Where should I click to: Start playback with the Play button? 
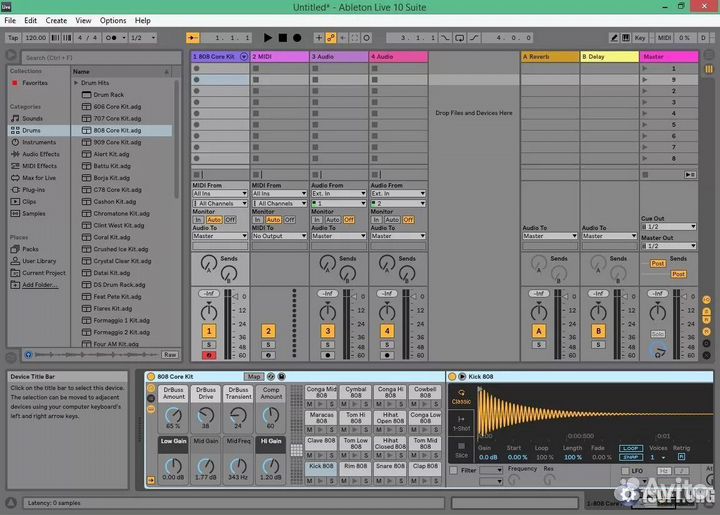(x=268, y=38)
